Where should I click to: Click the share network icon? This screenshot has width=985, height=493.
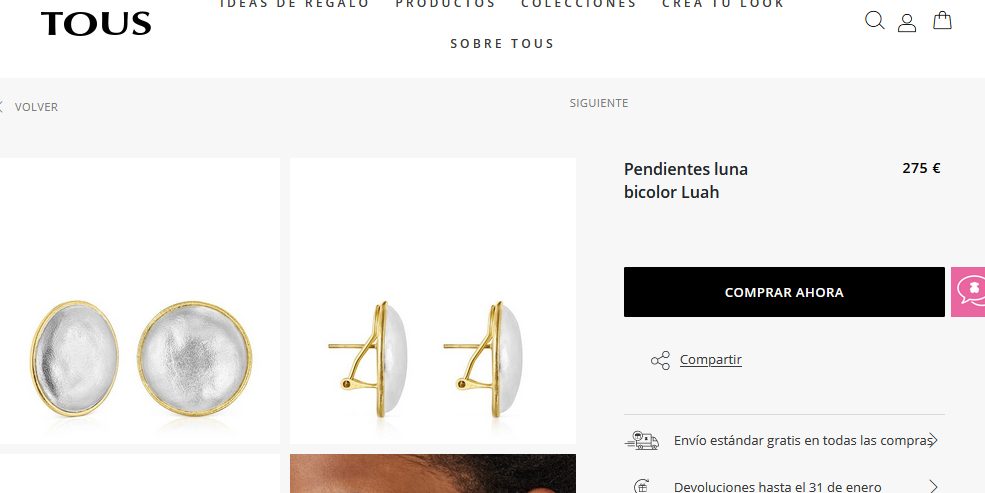tap(660, 360)
